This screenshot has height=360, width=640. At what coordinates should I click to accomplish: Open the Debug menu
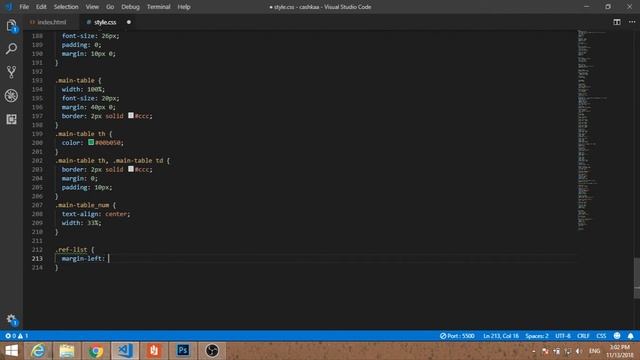130,7
